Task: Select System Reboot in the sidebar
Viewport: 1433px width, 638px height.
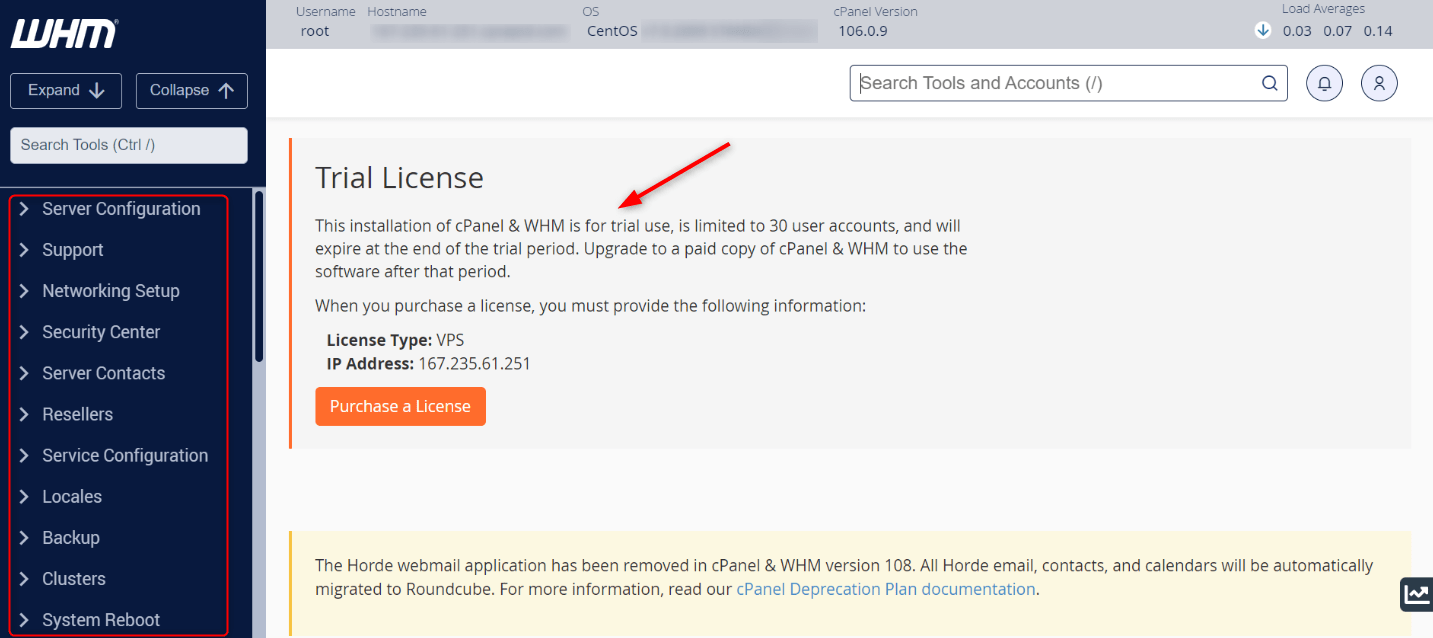Action: [100, 619]
